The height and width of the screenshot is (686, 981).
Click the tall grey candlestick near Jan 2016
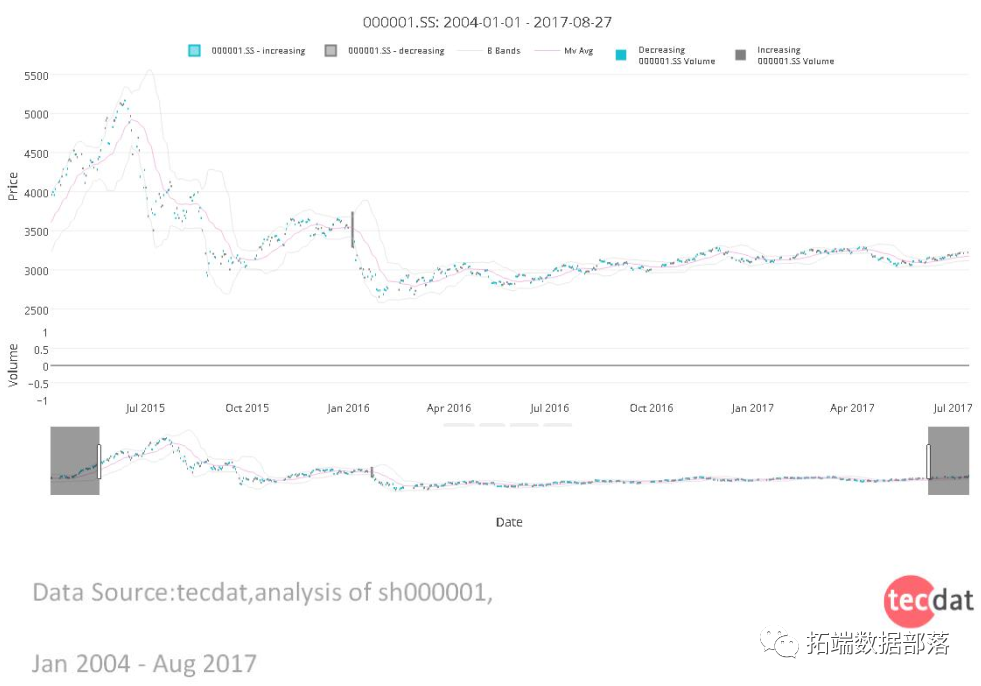tap(352, 229)
